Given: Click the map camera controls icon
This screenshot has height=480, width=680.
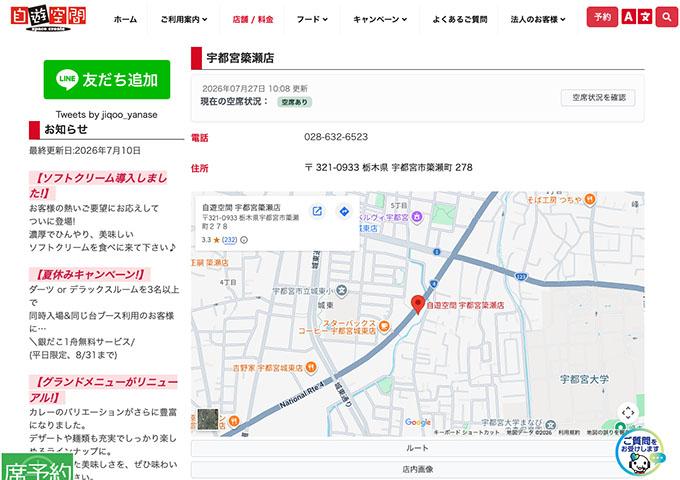Looking at the screenshot, I should (x=628, y=412).
